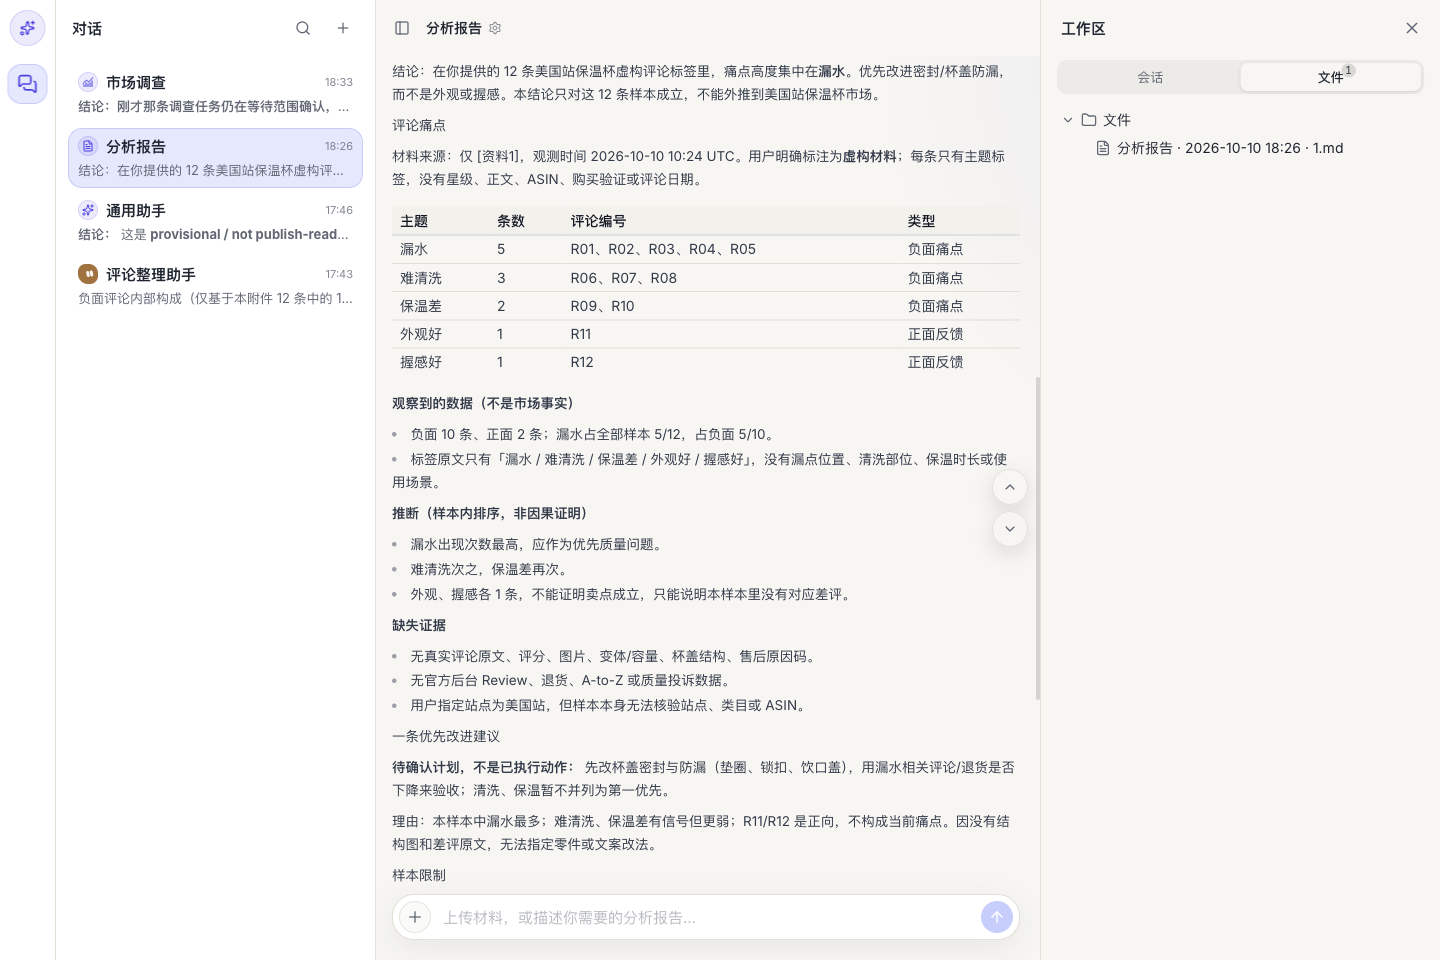
Task: Click the message input field
Action: coord(706,917)
